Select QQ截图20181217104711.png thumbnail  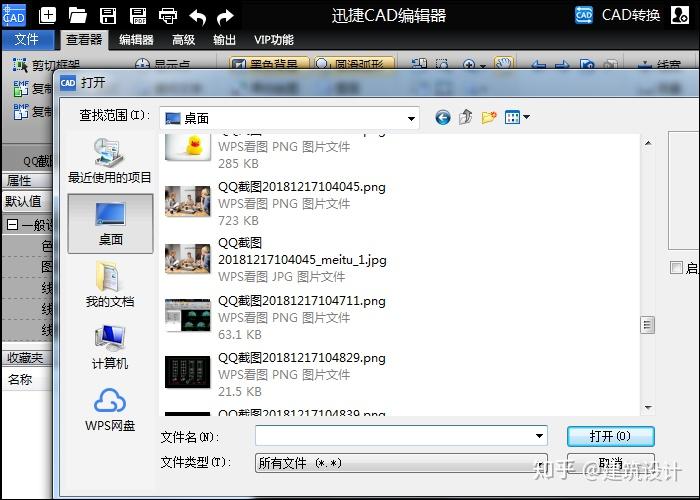pos(188,316)
